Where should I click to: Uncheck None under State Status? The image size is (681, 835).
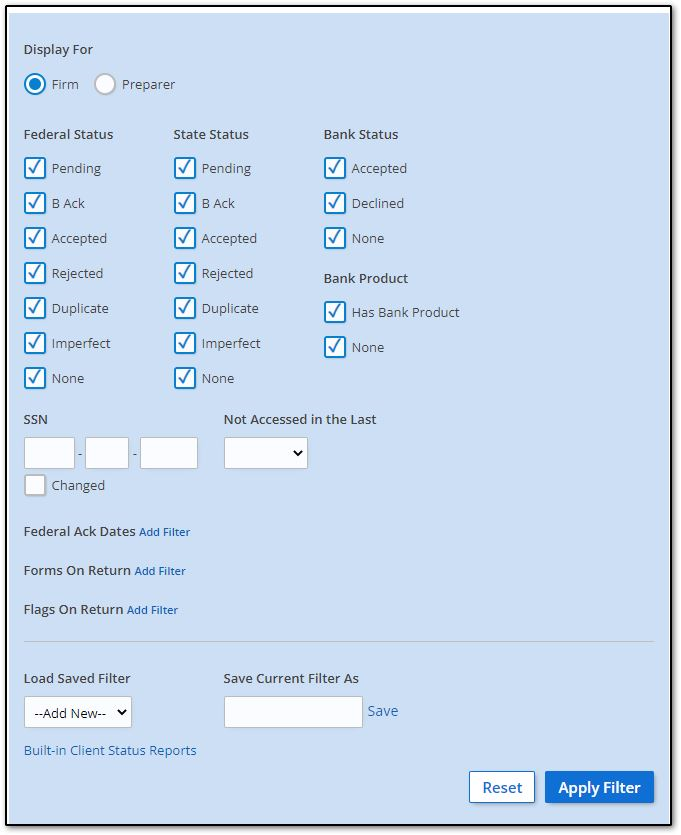[184, 378]
